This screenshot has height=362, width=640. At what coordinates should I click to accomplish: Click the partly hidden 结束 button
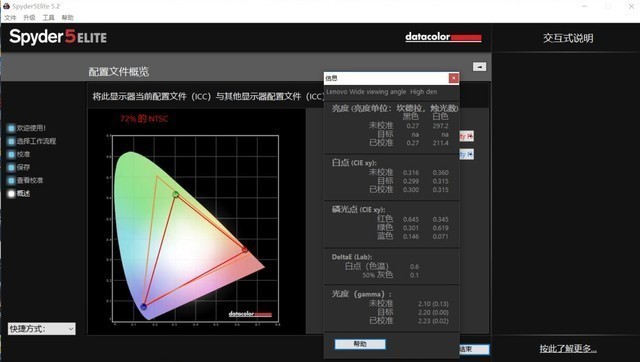coord(474,349)
